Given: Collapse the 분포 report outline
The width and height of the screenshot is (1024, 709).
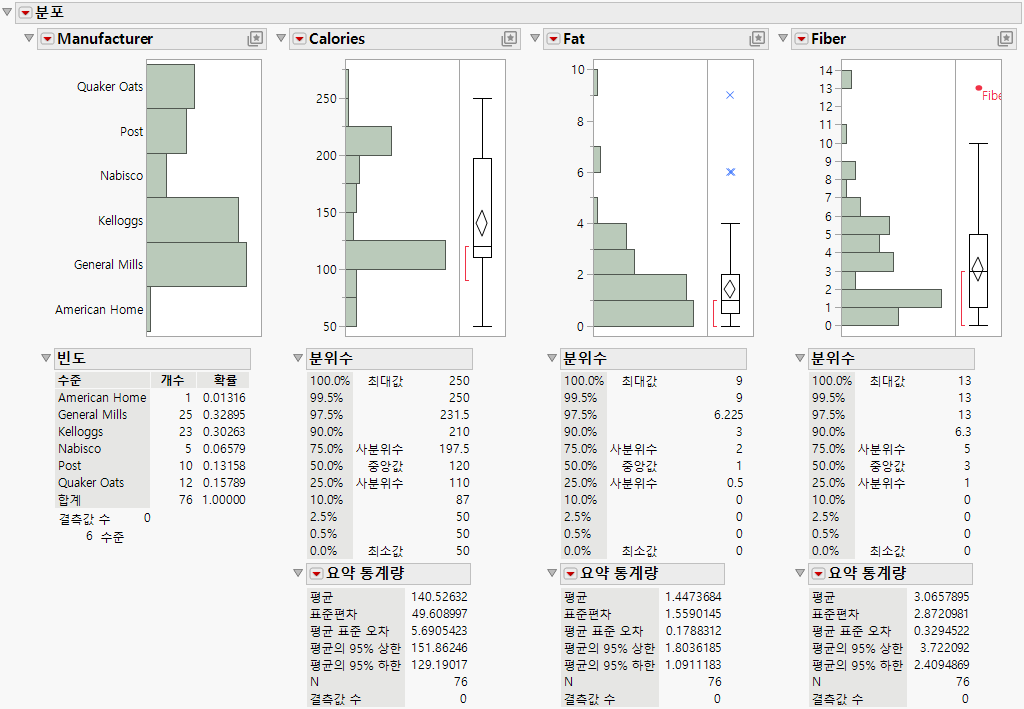Looking at the screenshot, I should coord(7,12).
